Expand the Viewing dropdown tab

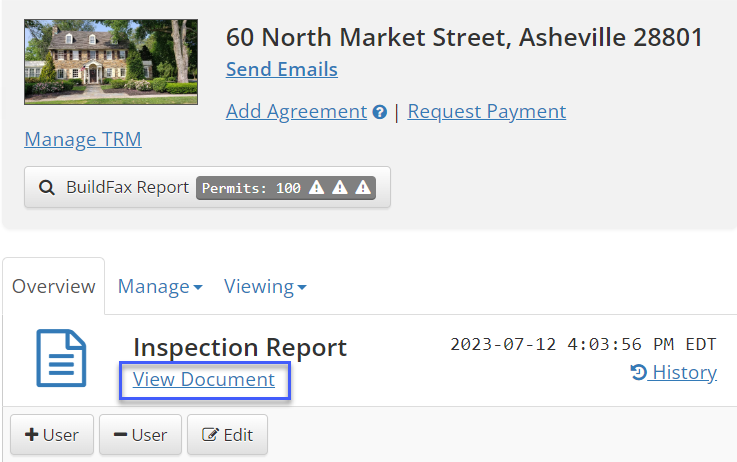[x=265, y=286]
